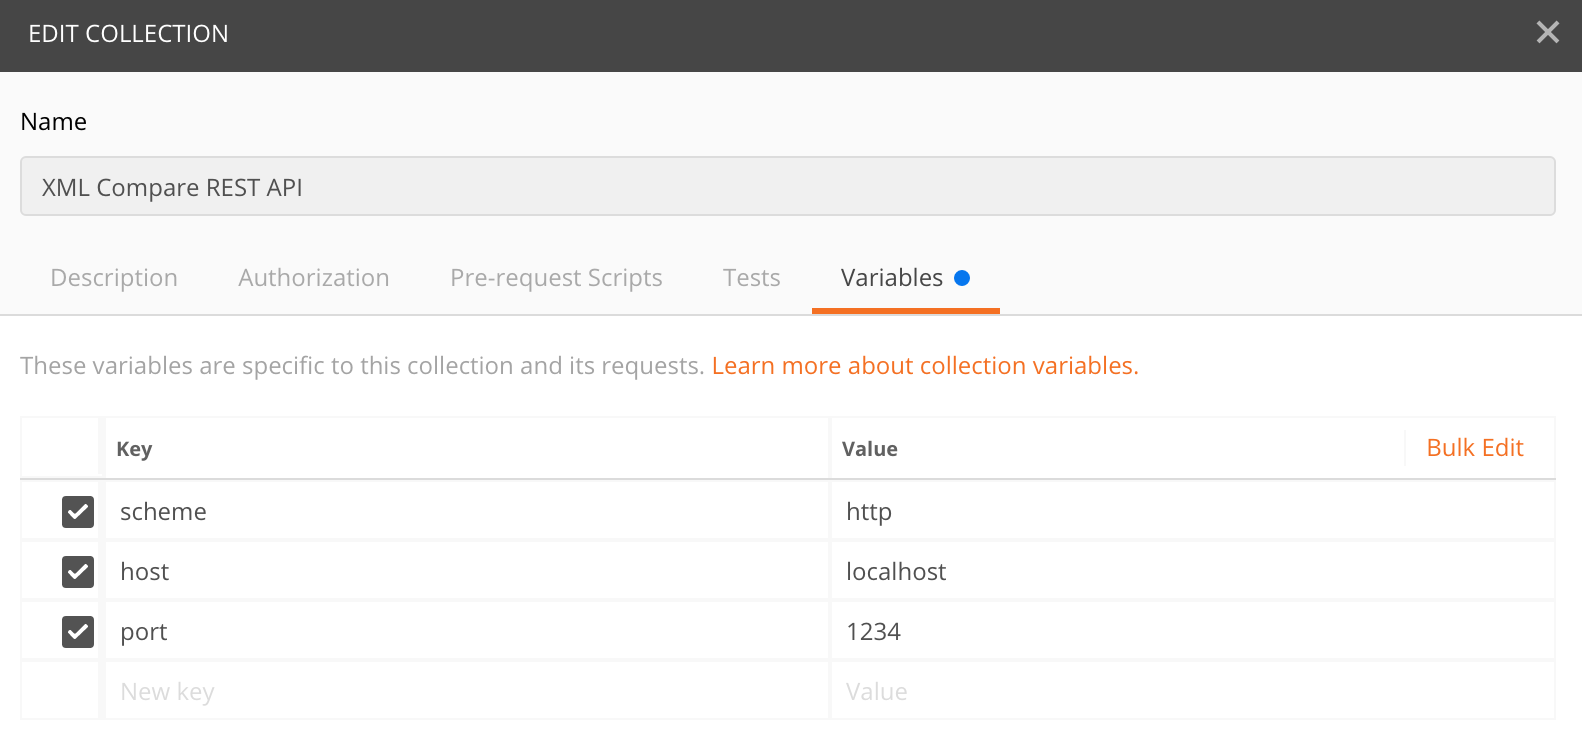This screenshot has height=740, width=1582.
Task: Open the Authorization tab
Action: [x=313, y=278]
